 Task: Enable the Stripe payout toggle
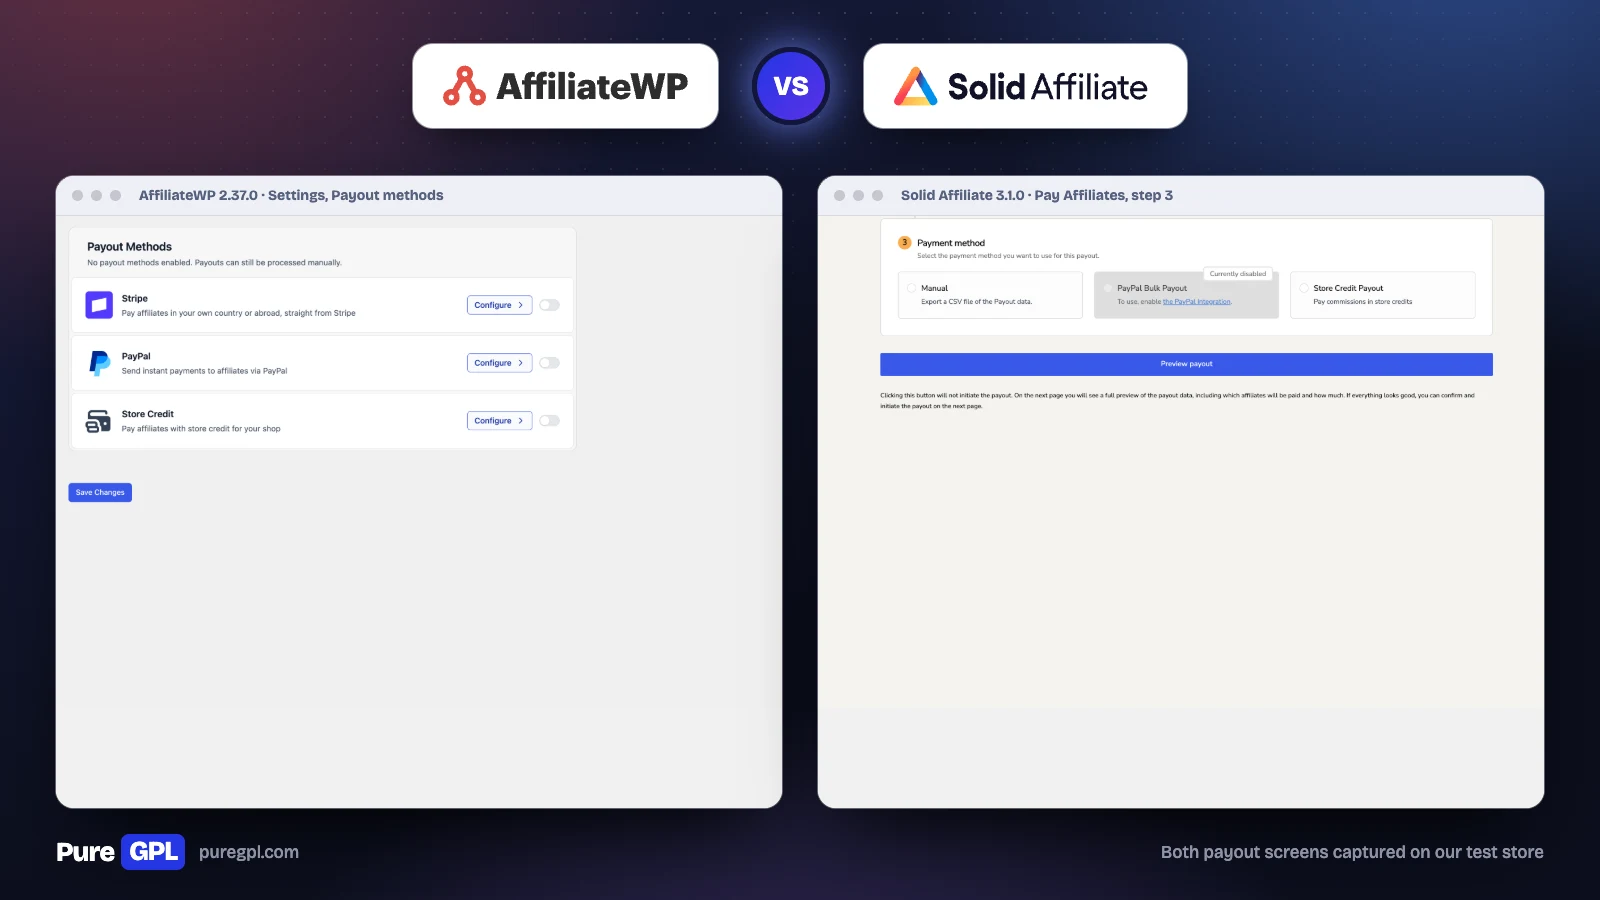[549, 305]
